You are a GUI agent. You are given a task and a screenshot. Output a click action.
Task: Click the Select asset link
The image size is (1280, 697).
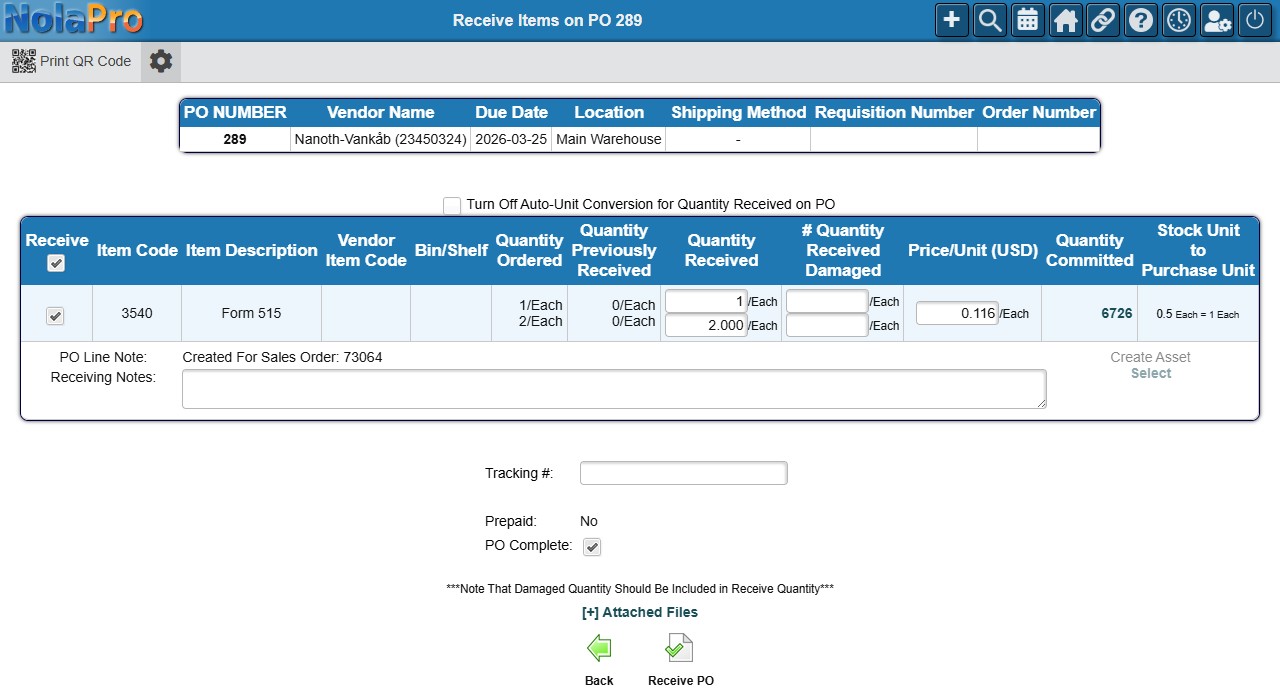(x=1151, y=373)
